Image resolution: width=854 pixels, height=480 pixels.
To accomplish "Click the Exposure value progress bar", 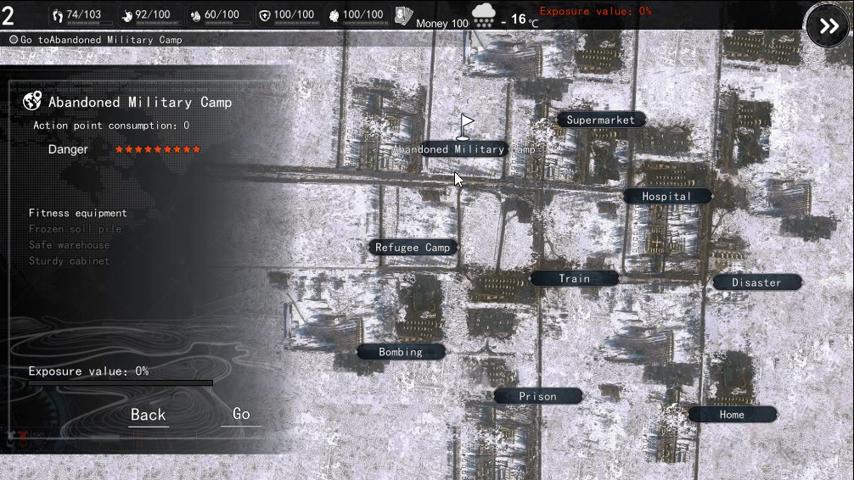I will [120, 383].
